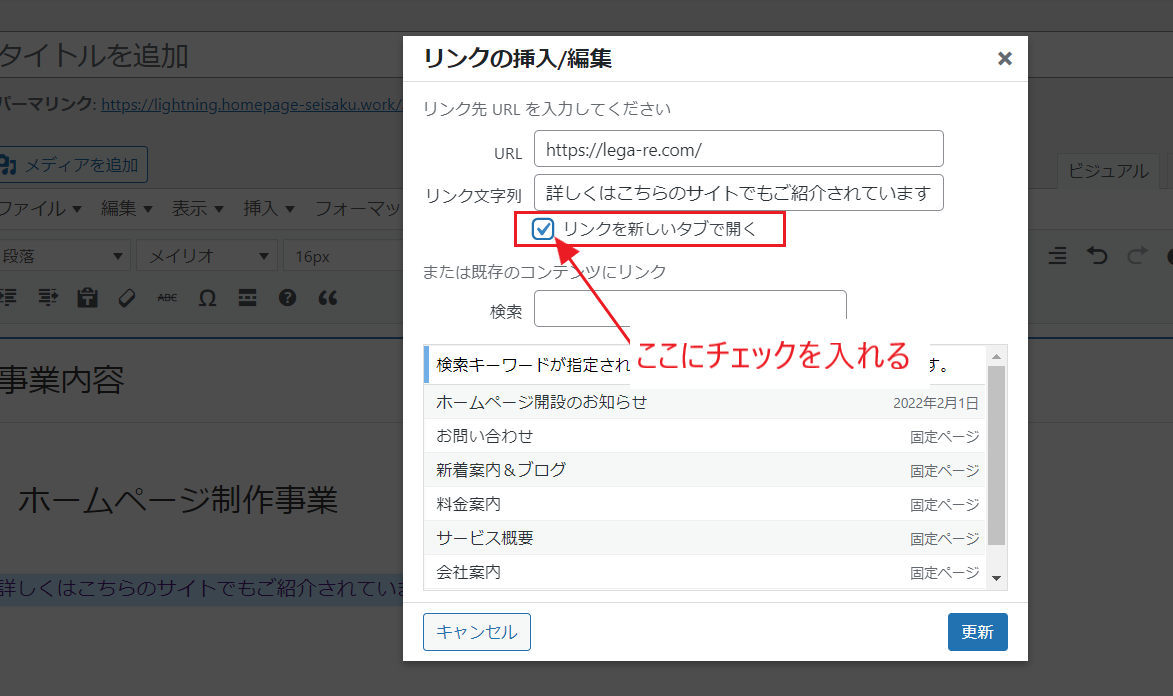Click the align right icon
The width and height of the screenshot is (1173, 696).
1058,256
